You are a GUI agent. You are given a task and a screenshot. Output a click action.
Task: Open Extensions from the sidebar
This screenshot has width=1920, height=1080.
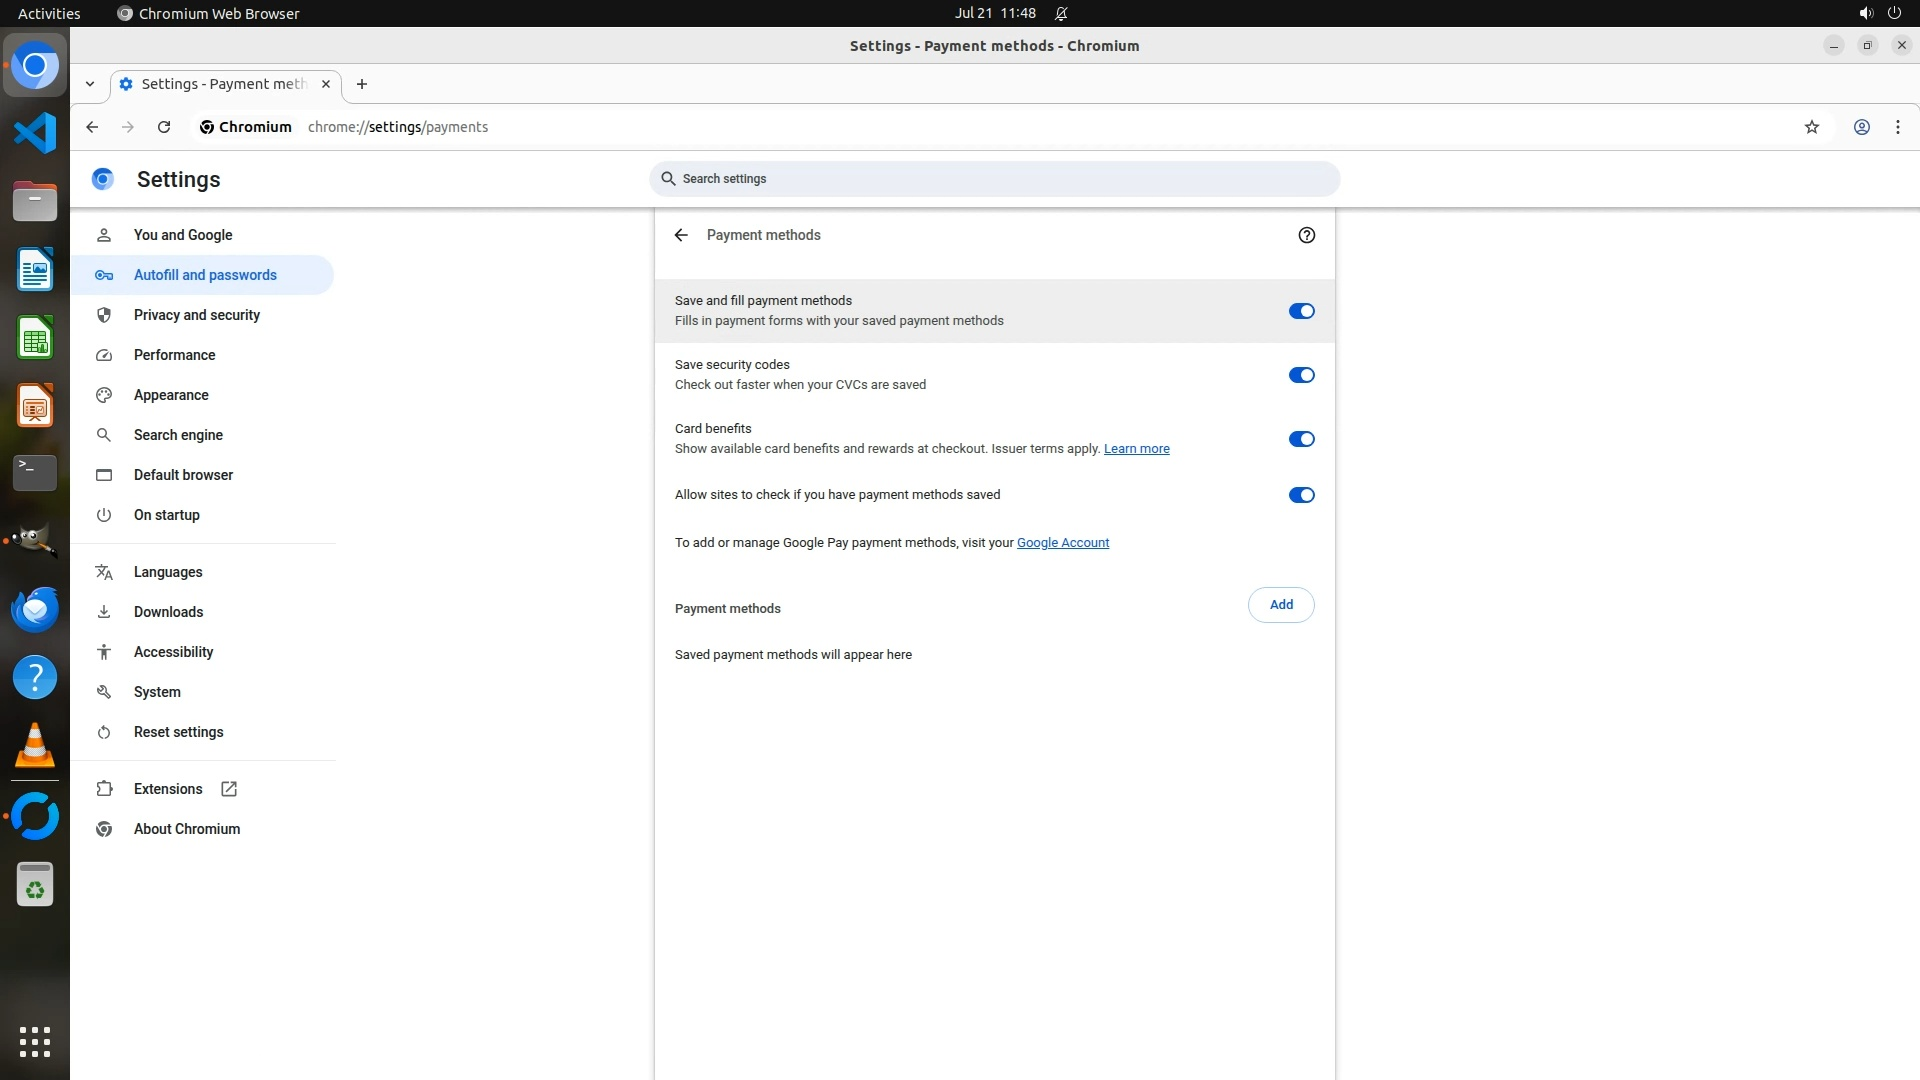[x=168, y=789]
